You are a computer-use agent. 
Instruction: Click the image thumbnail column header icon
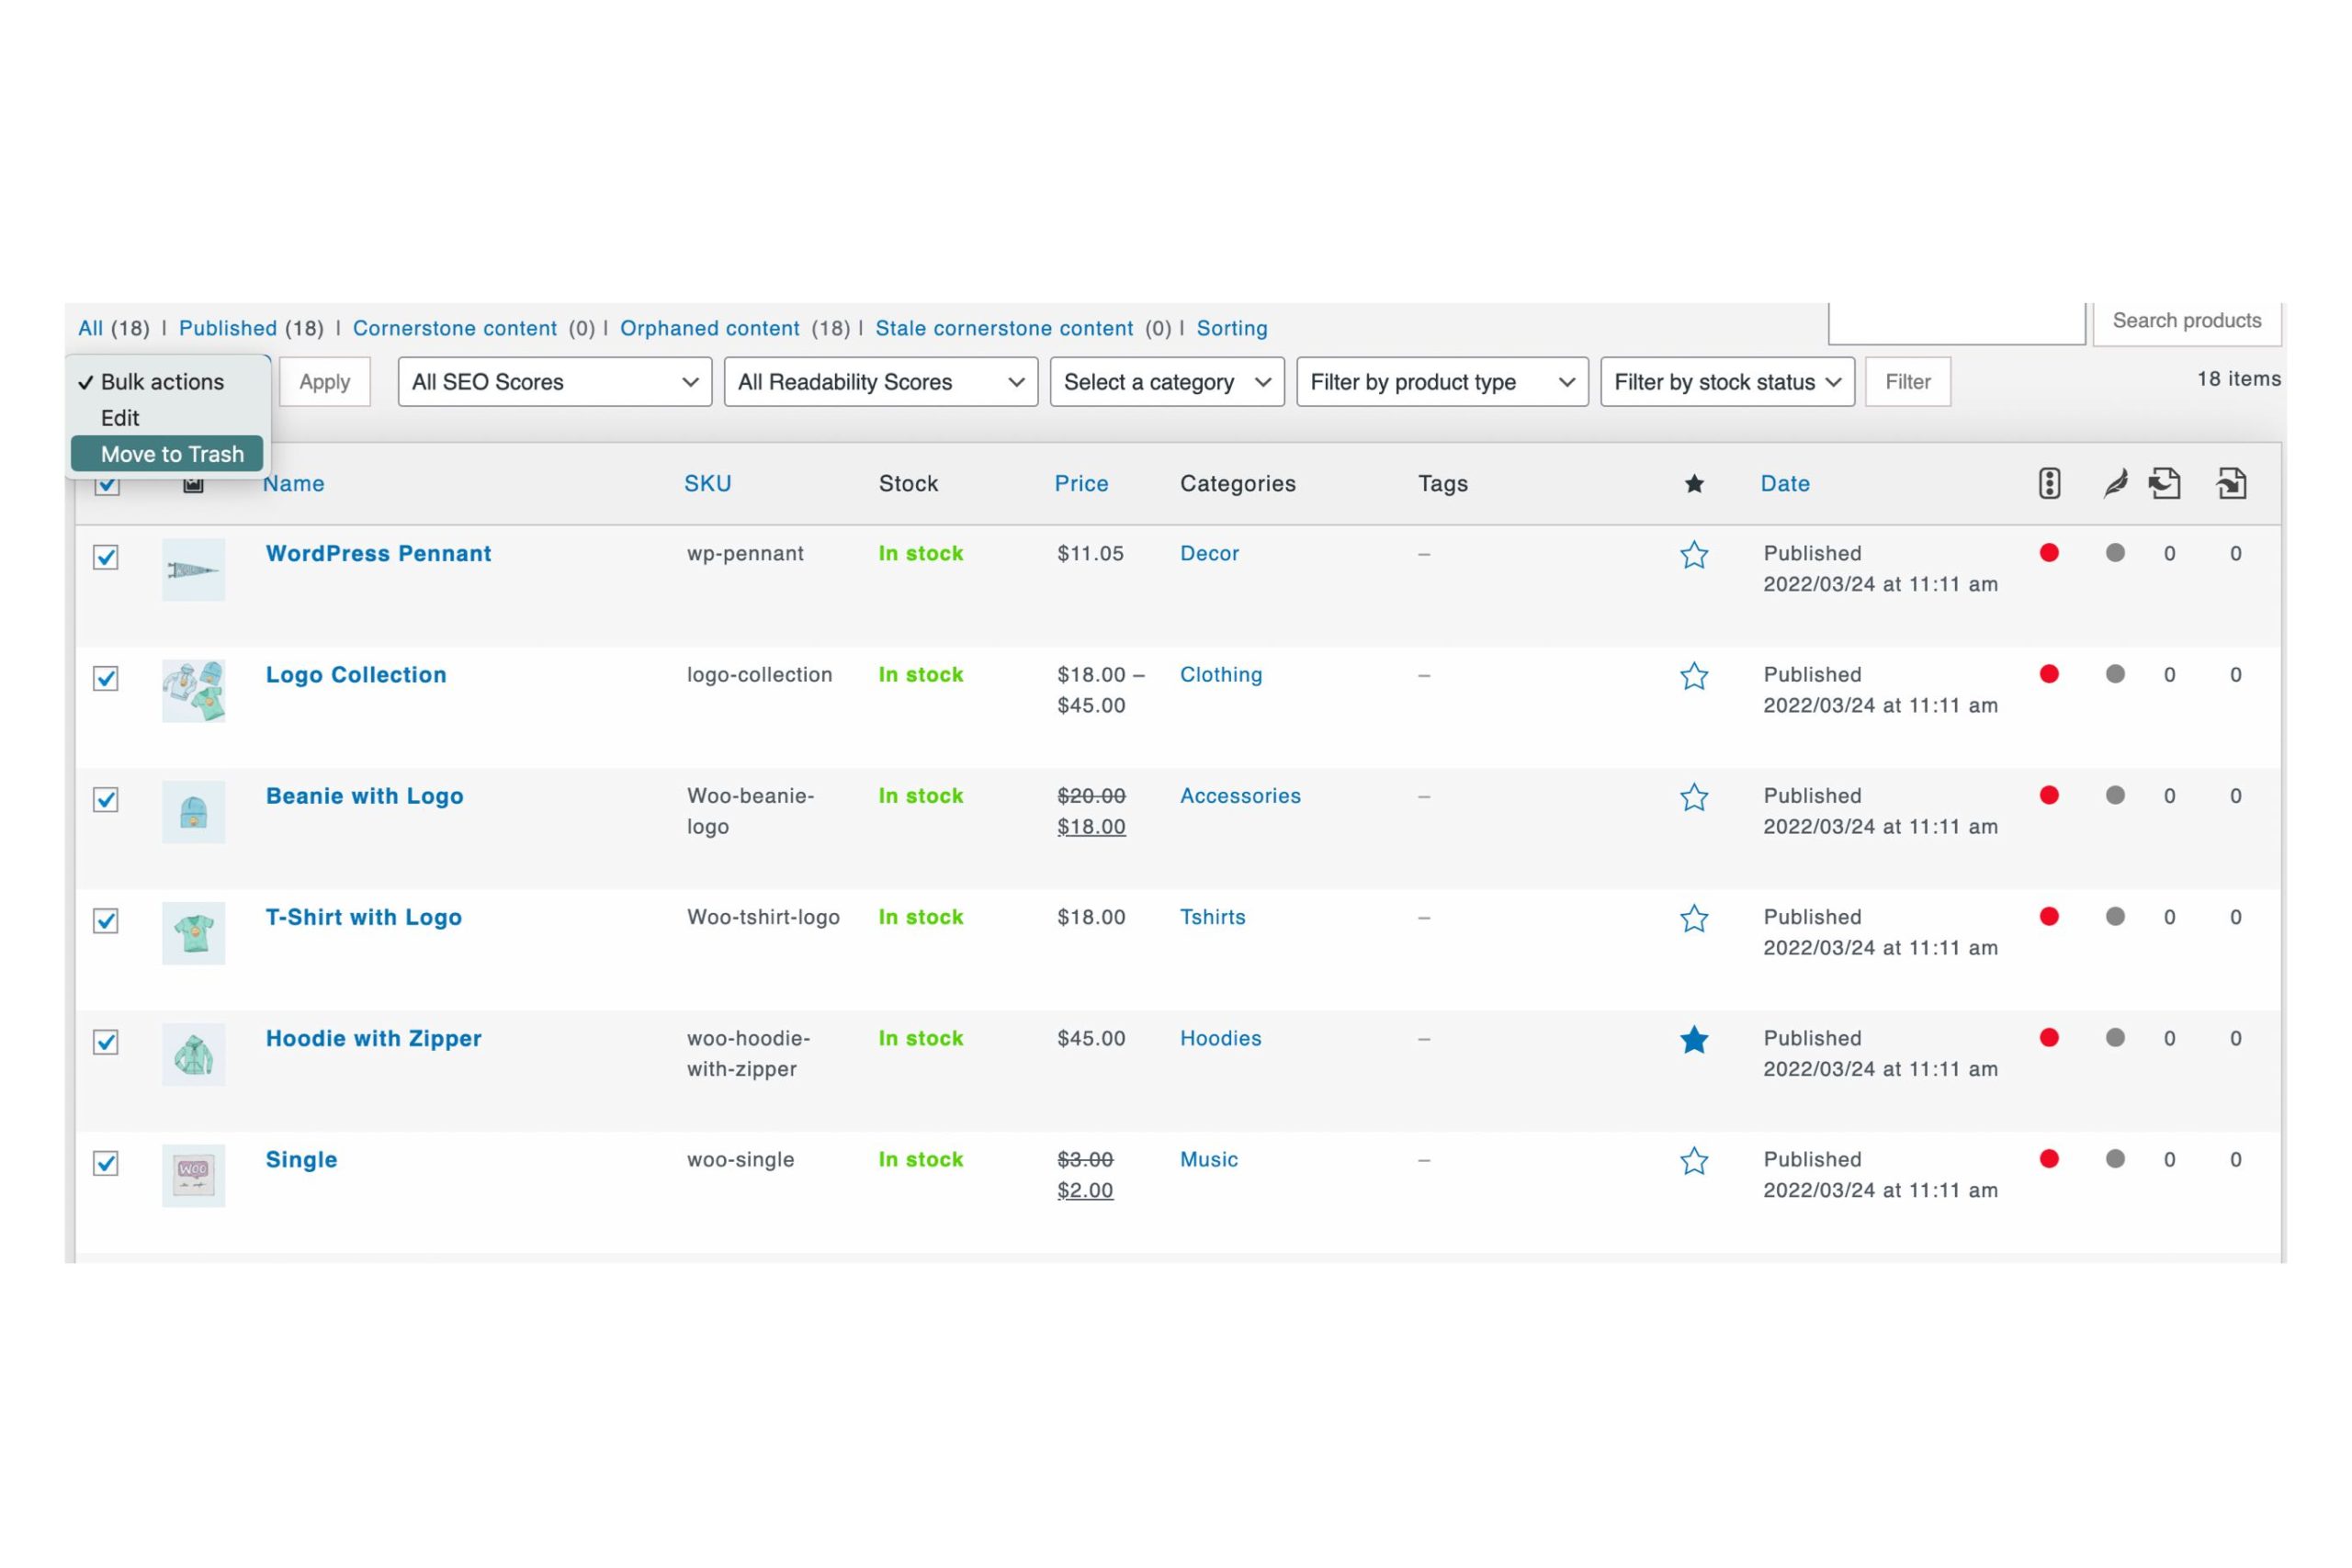193,485
